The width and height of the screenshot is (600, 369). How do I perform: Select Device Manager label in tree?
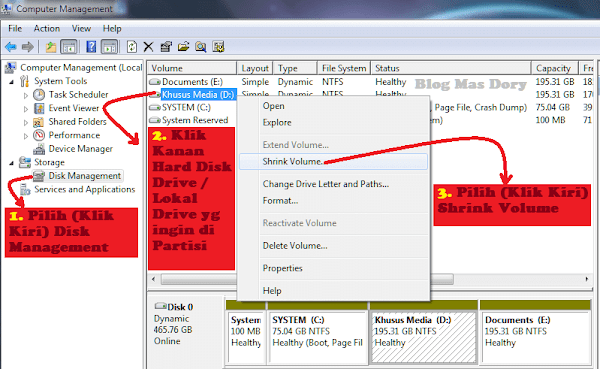80,149
